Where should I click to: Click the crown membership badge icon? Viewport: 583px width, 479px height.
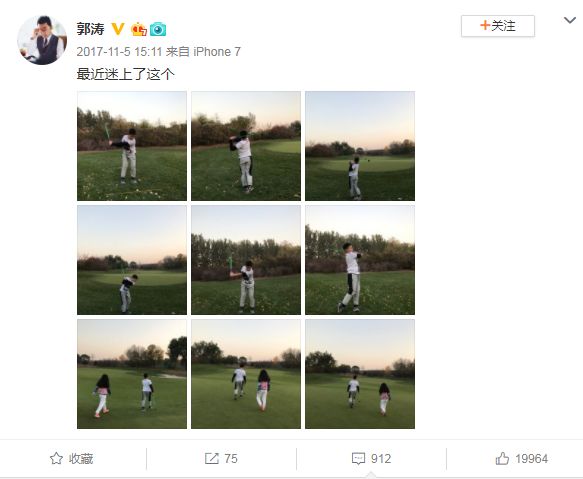[x=139, y=29]
